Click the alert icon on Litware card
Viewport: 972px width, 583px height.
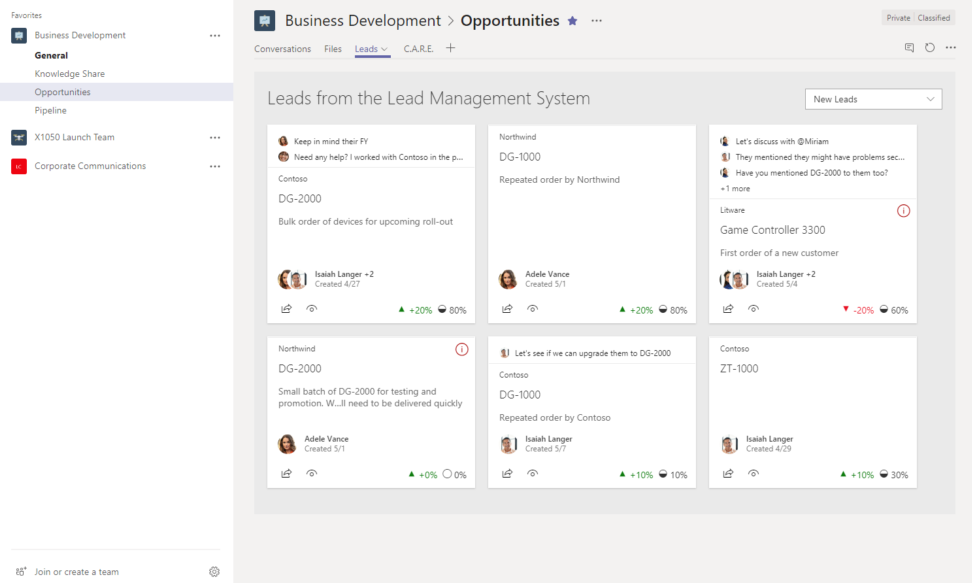tap(903, 211)
